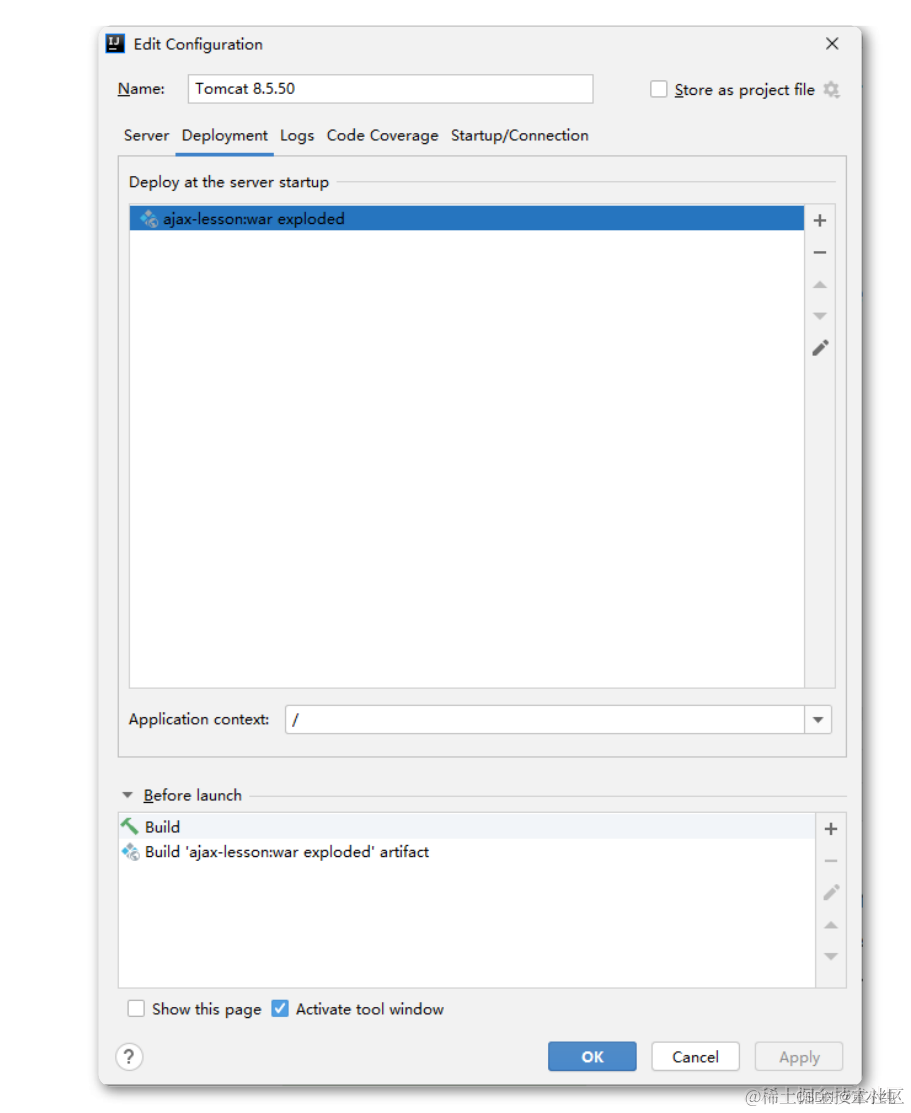This screenshot has width=911, height=1113.
Task: Click the artifact icon of ajax-lesson:war exploded
Action: 148,219
